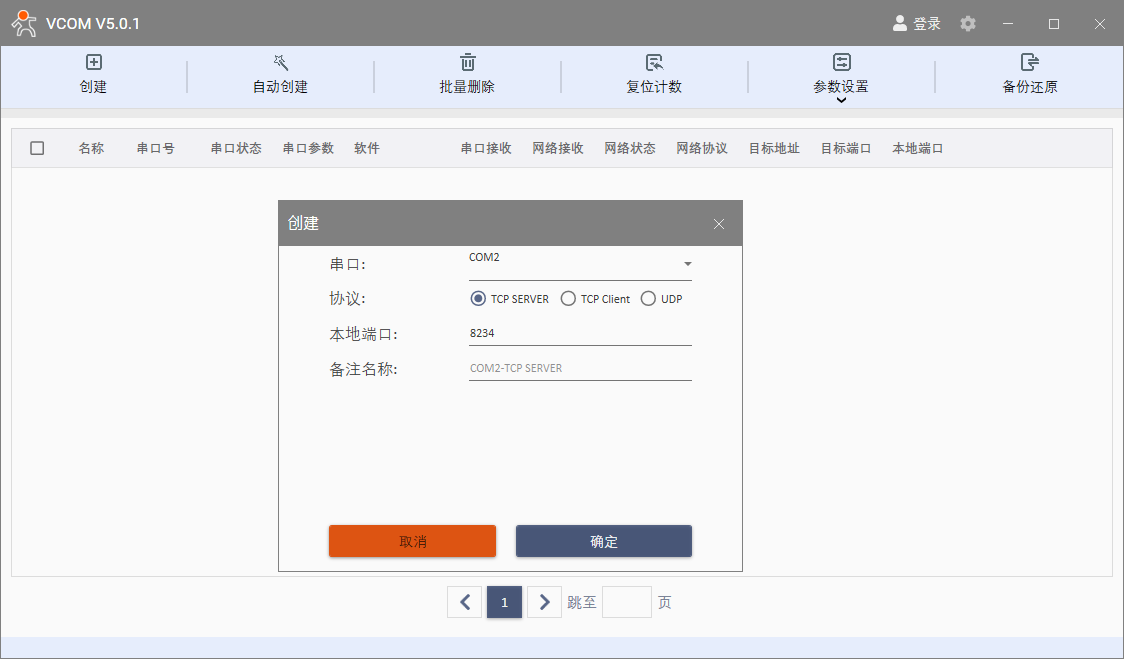Click the 批量删除 trash icon
1124x659 pixels.
pos(467,63)
